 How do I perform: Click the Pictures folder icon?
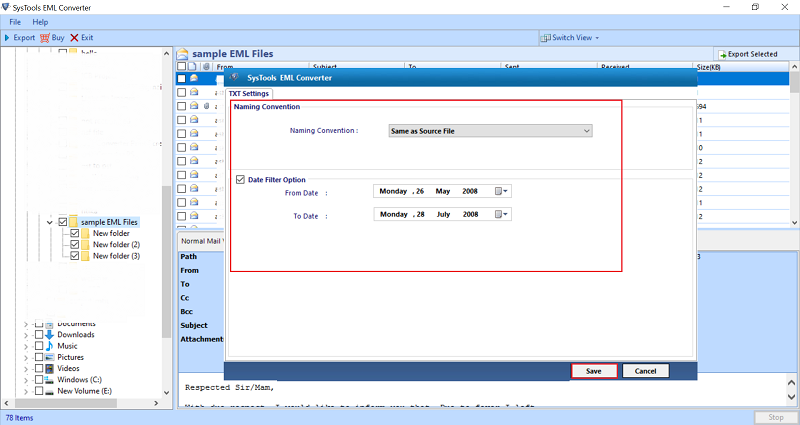49,358
